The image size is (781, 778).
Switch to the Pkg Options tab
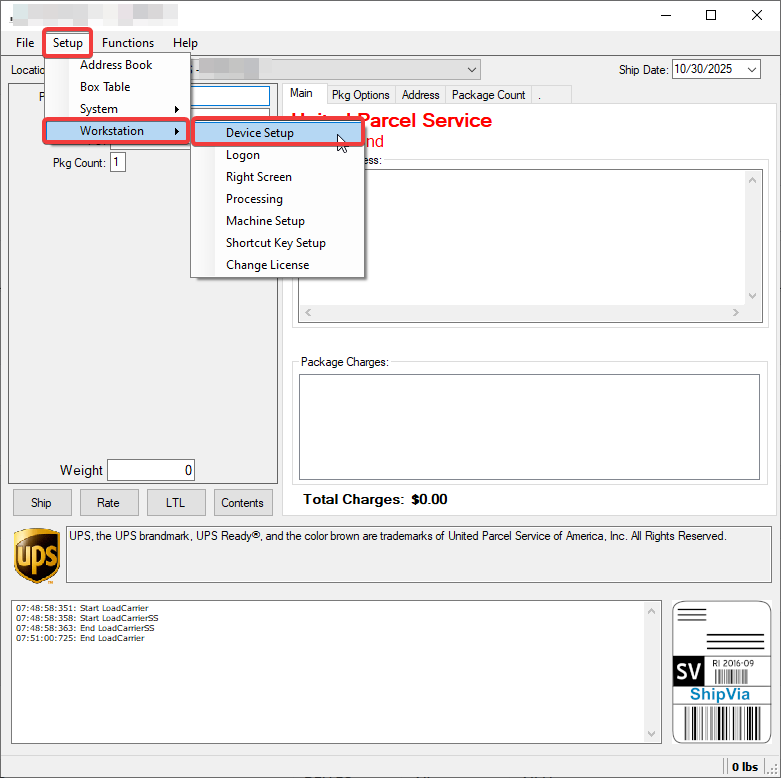[361, 95]
